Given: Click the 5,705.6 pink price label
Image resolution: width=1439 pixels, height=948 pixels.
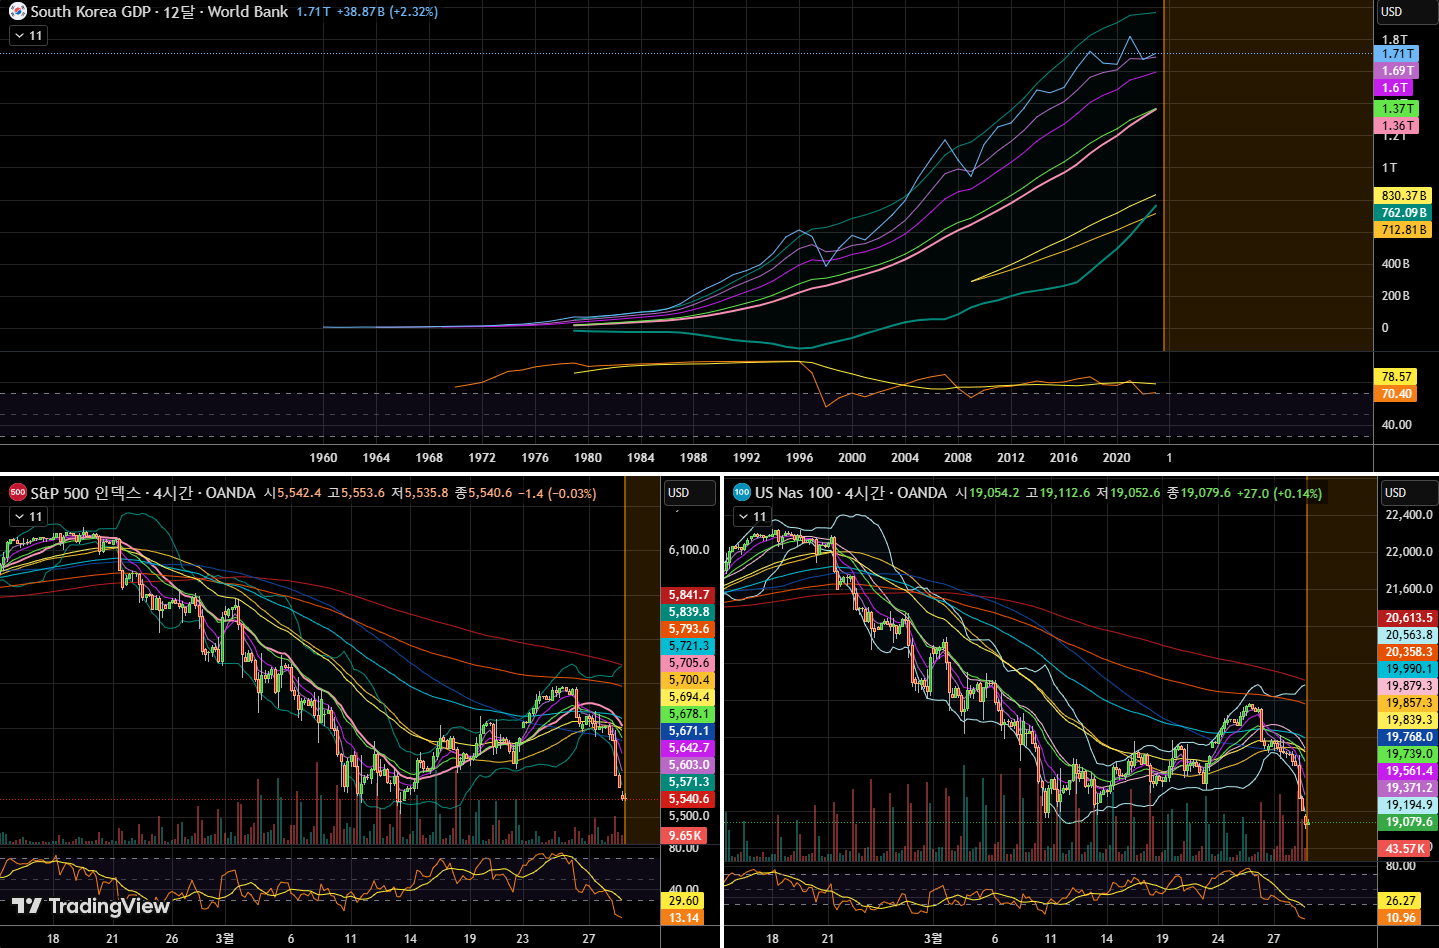Looking at the screenshot, I should (x=688, y=663).
